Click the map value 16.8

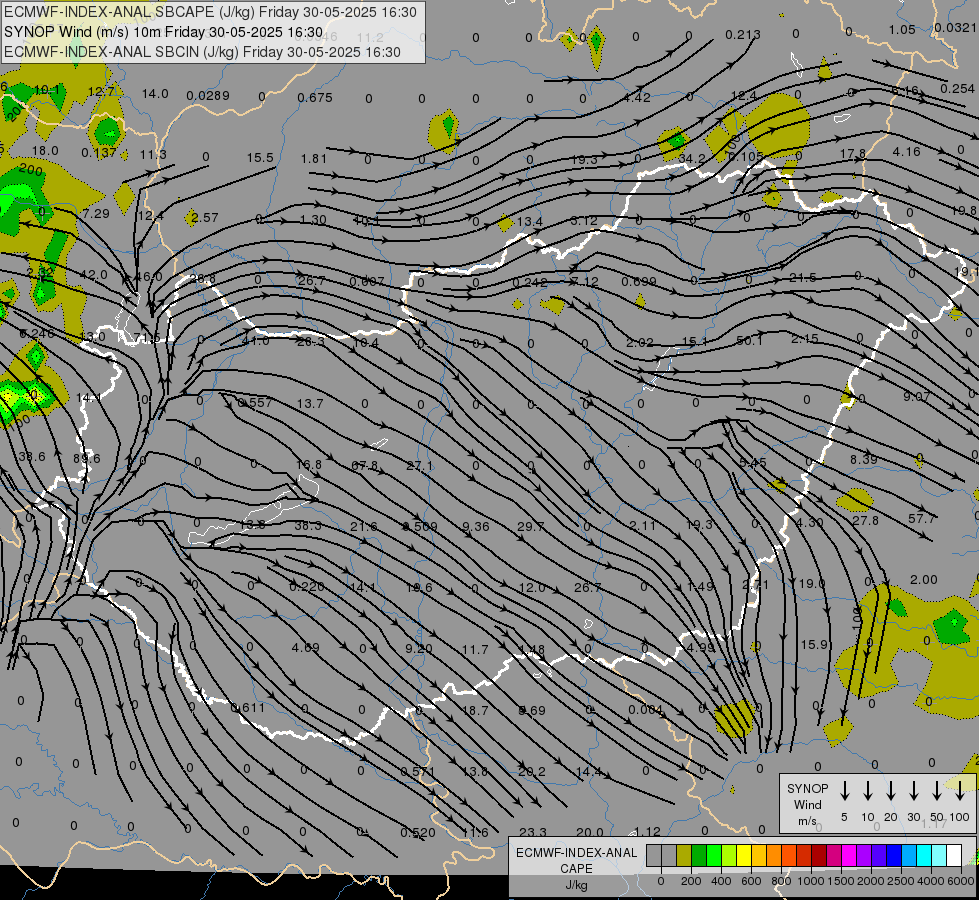pyautogui.click(x=309, y=464)
